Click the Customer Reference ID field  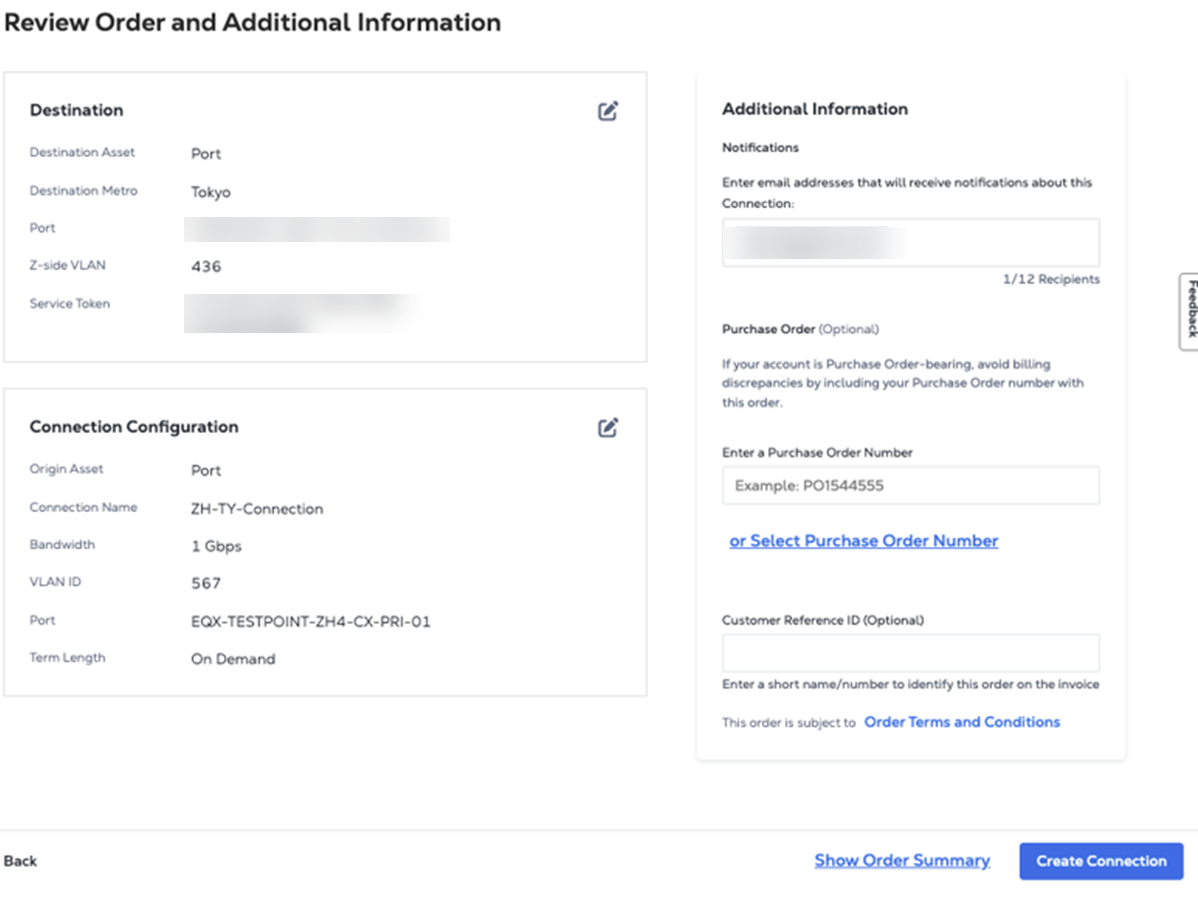(910, 653)
